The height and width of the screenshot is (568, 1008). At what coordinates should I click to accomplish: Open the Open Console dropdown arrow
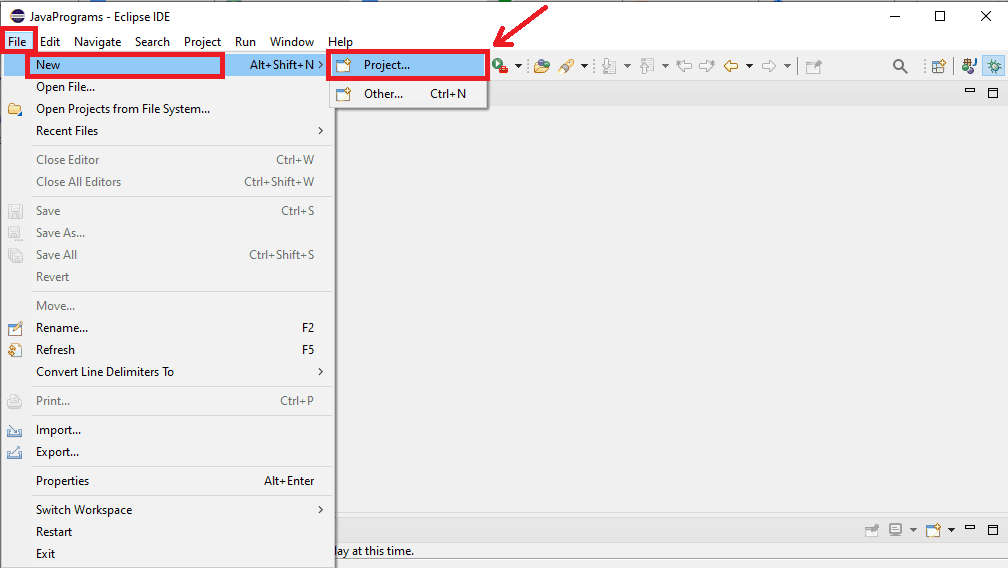tap(951, 530)
